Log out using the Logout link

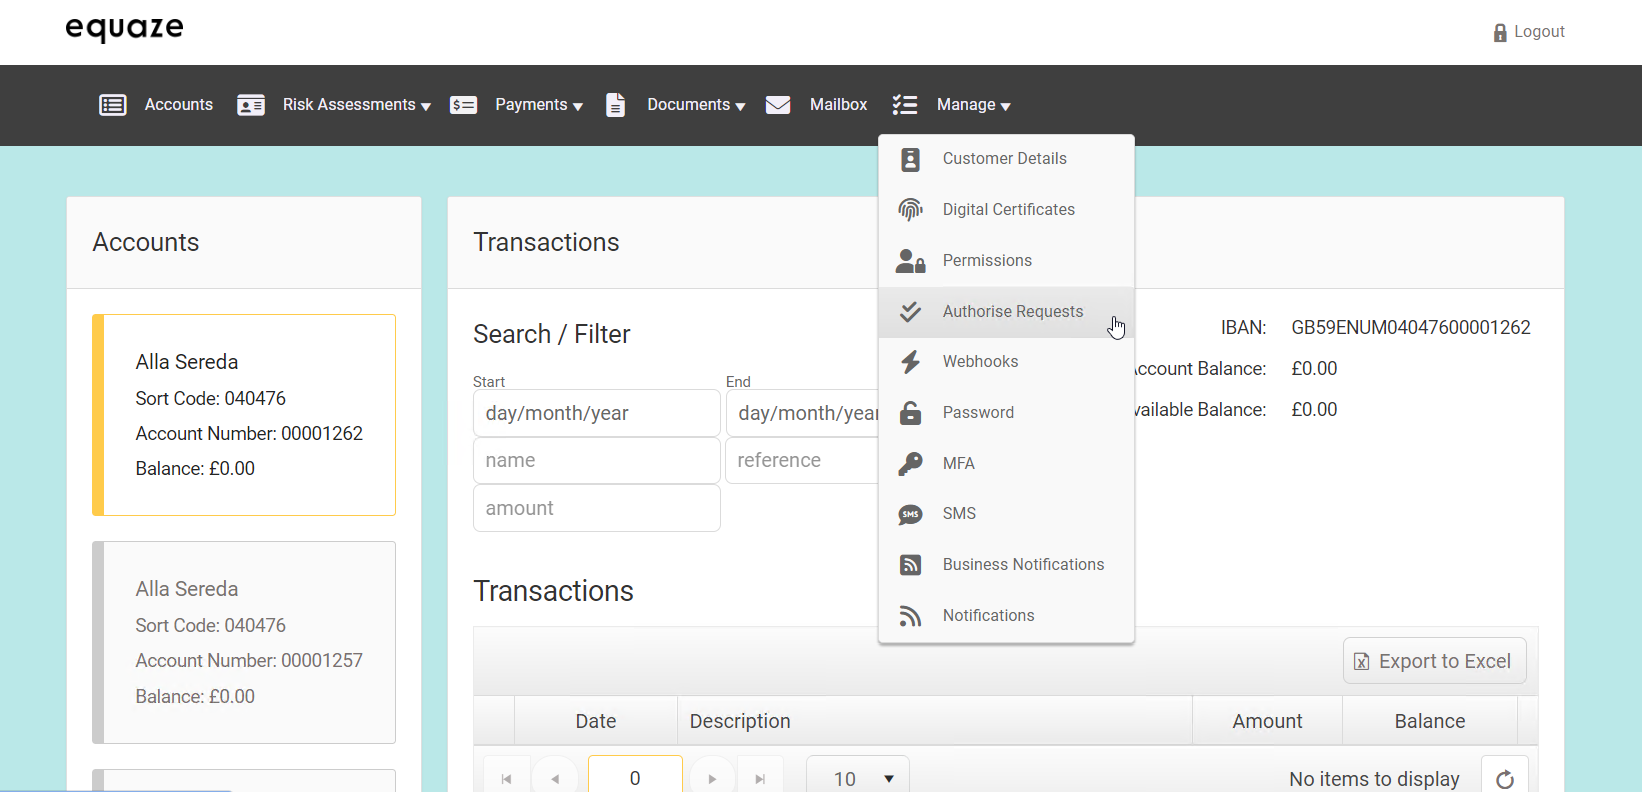pyautogui.click(x=1529, y=32)
